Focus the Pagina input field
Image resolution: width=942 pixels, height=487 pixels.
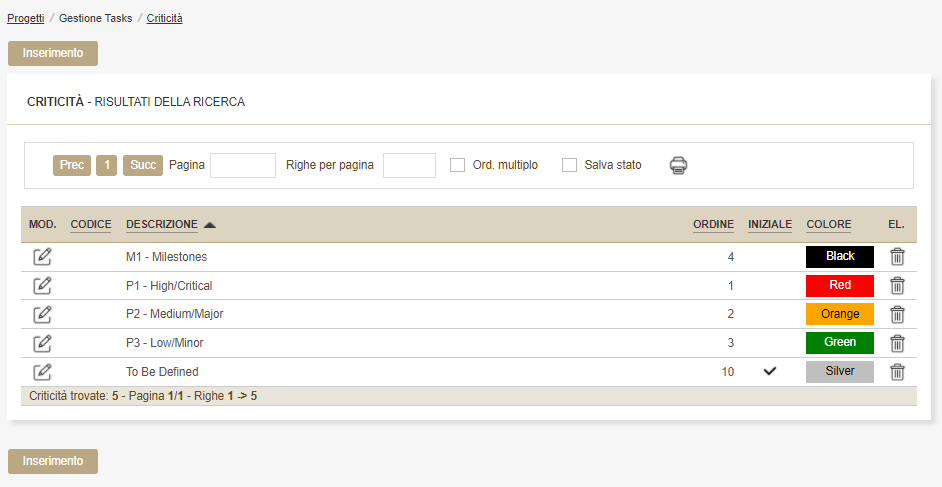[243, 165]
